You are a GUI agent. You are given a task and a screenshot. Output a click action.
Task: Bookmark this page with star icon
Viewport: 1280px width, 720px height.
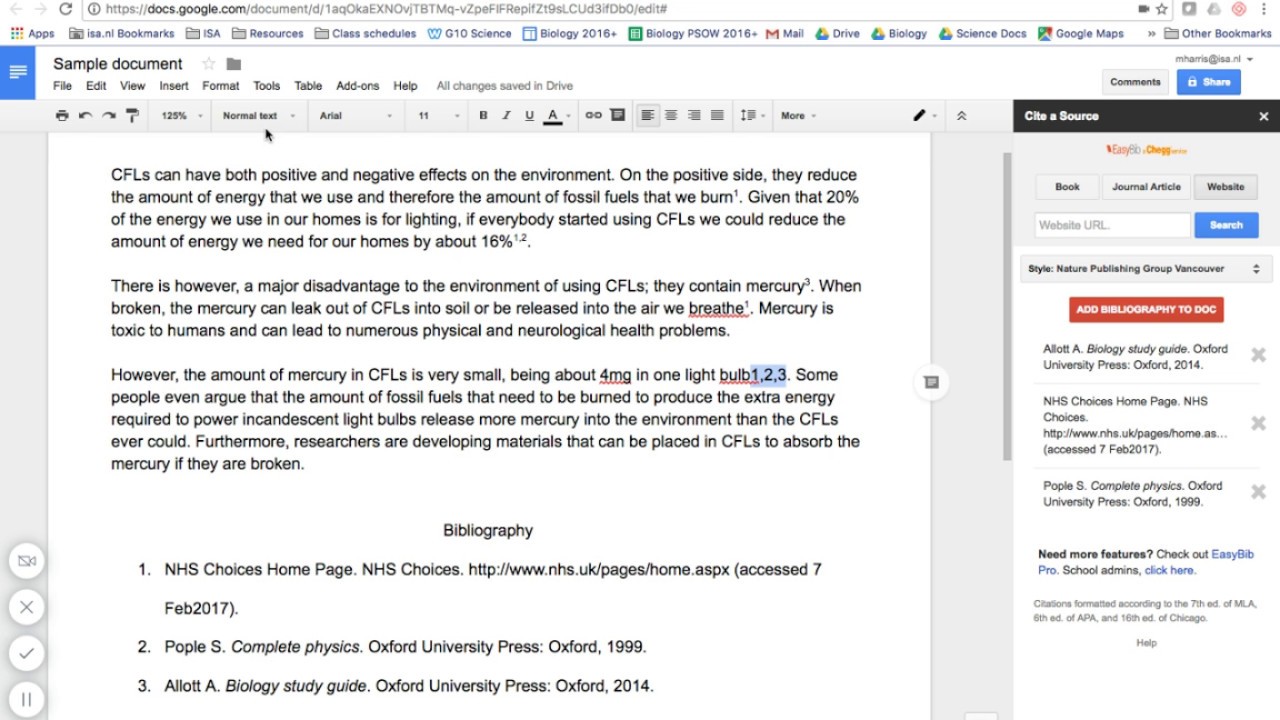coord(1162,9)
